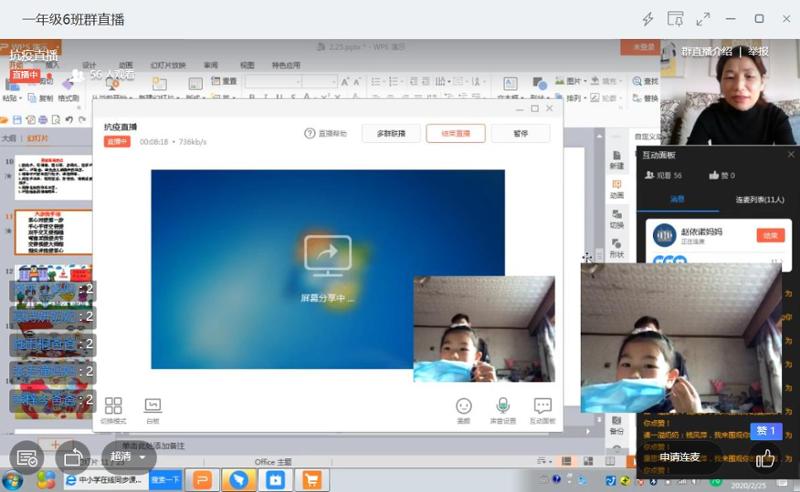Open 声音设置 microphone settings
The height and width of the screenshot is (492, 800).
[x=503, y=406]
